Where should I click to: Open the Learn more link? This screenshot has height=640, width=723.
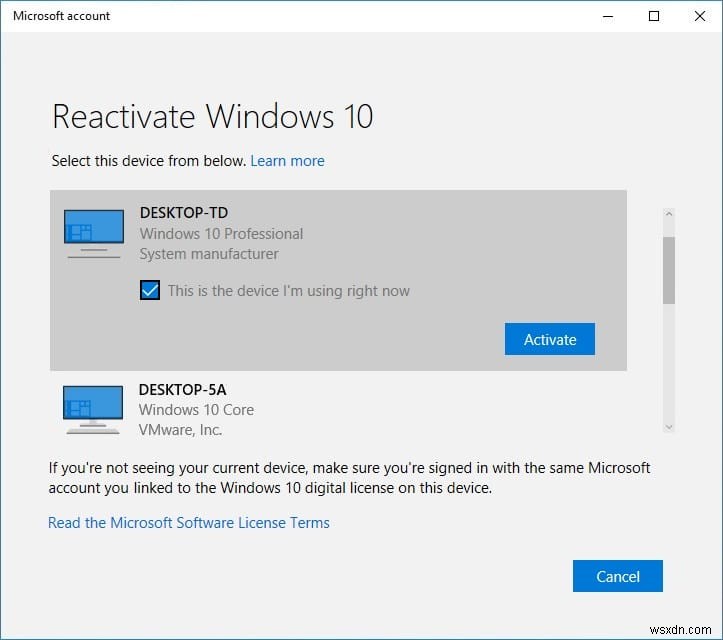click(287, 161)
